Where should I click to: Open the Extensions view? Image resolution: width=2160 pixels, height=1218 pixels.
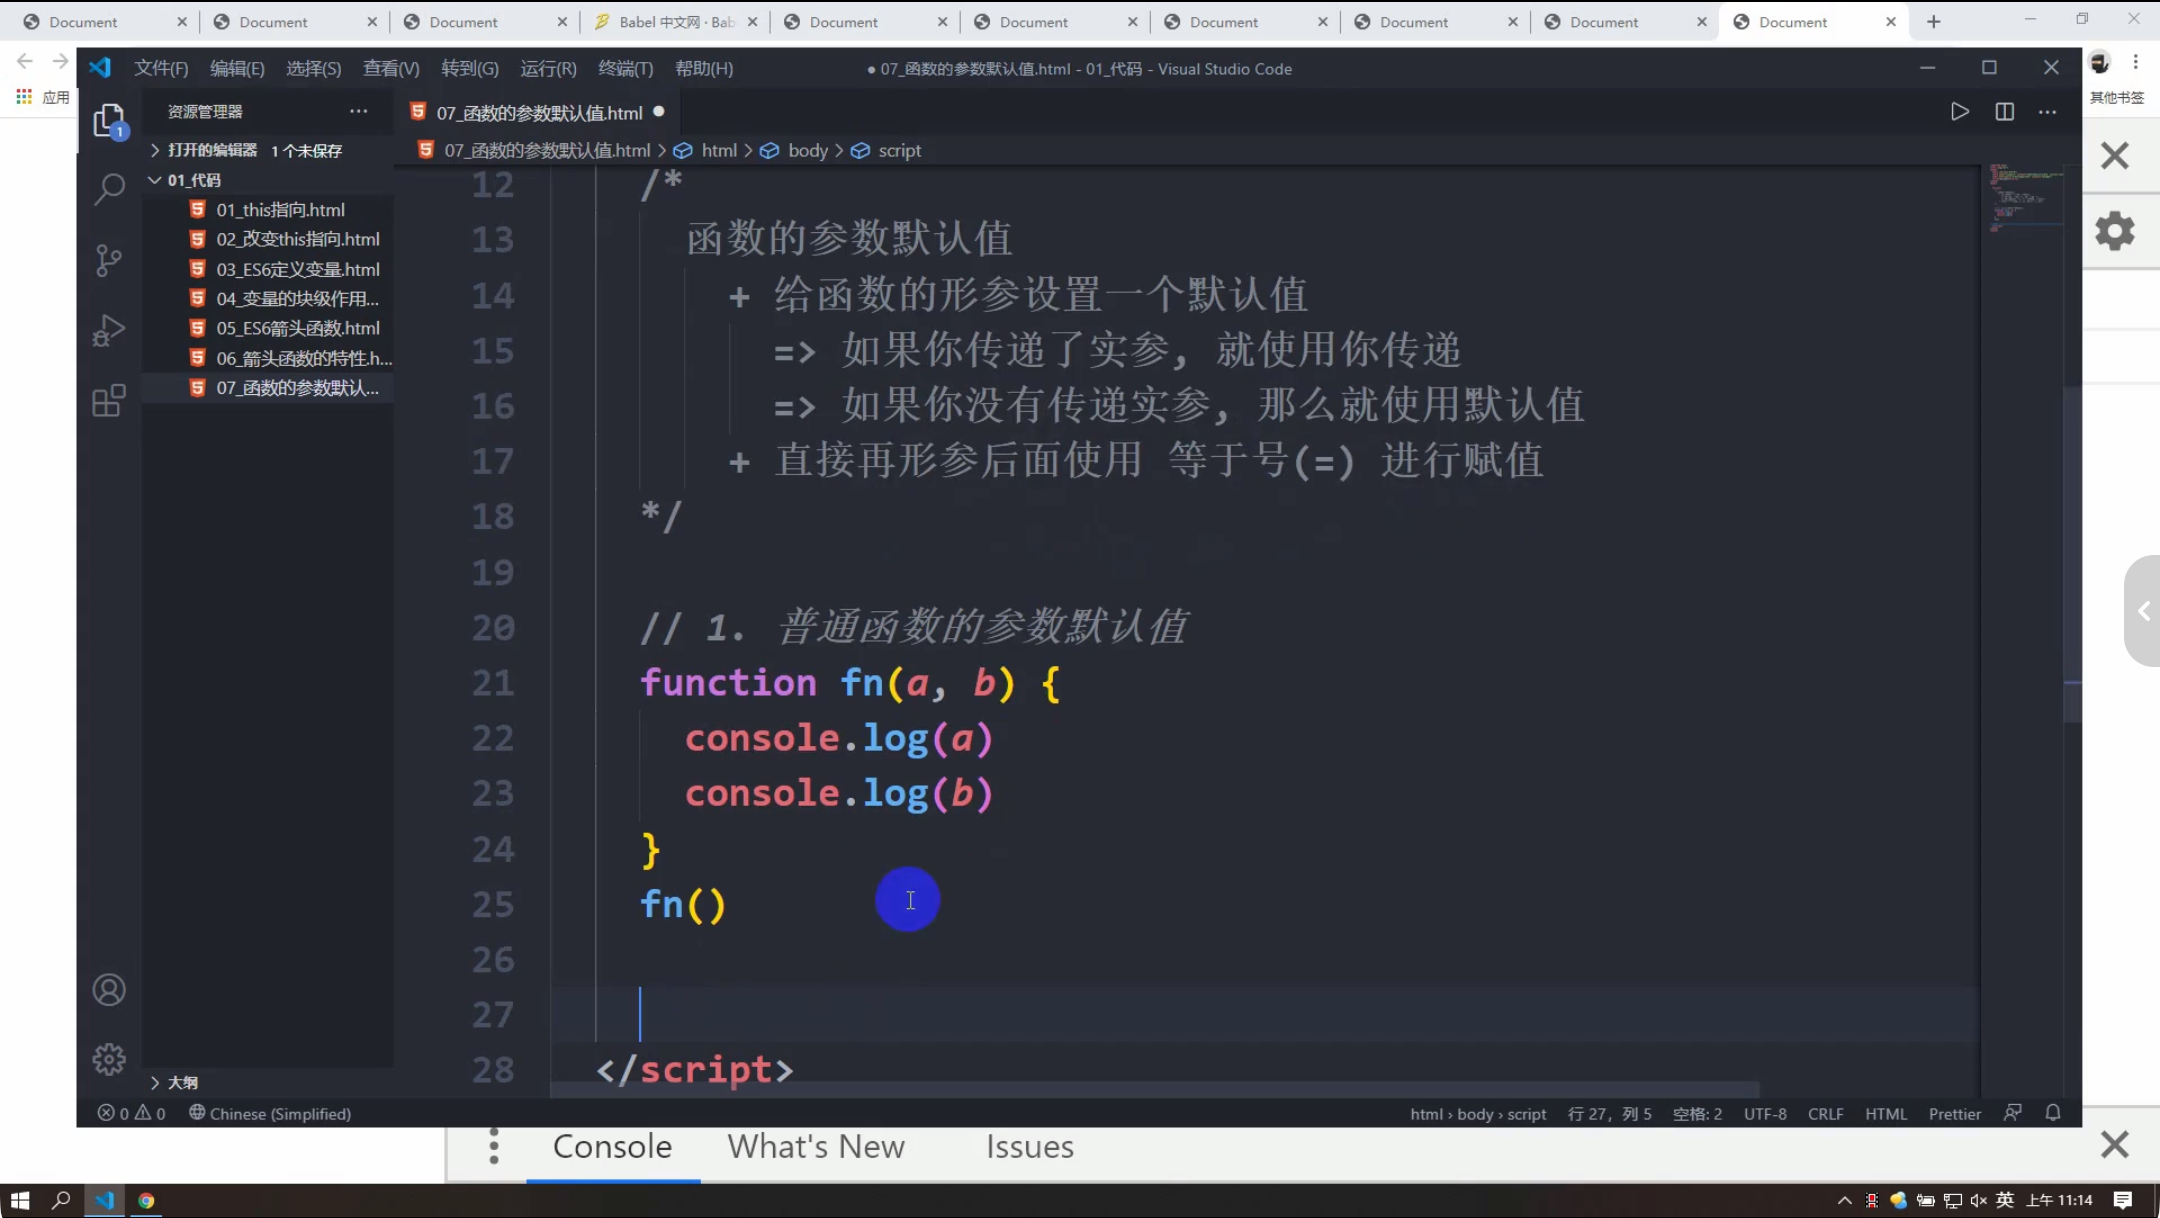(x=109, y=401)
